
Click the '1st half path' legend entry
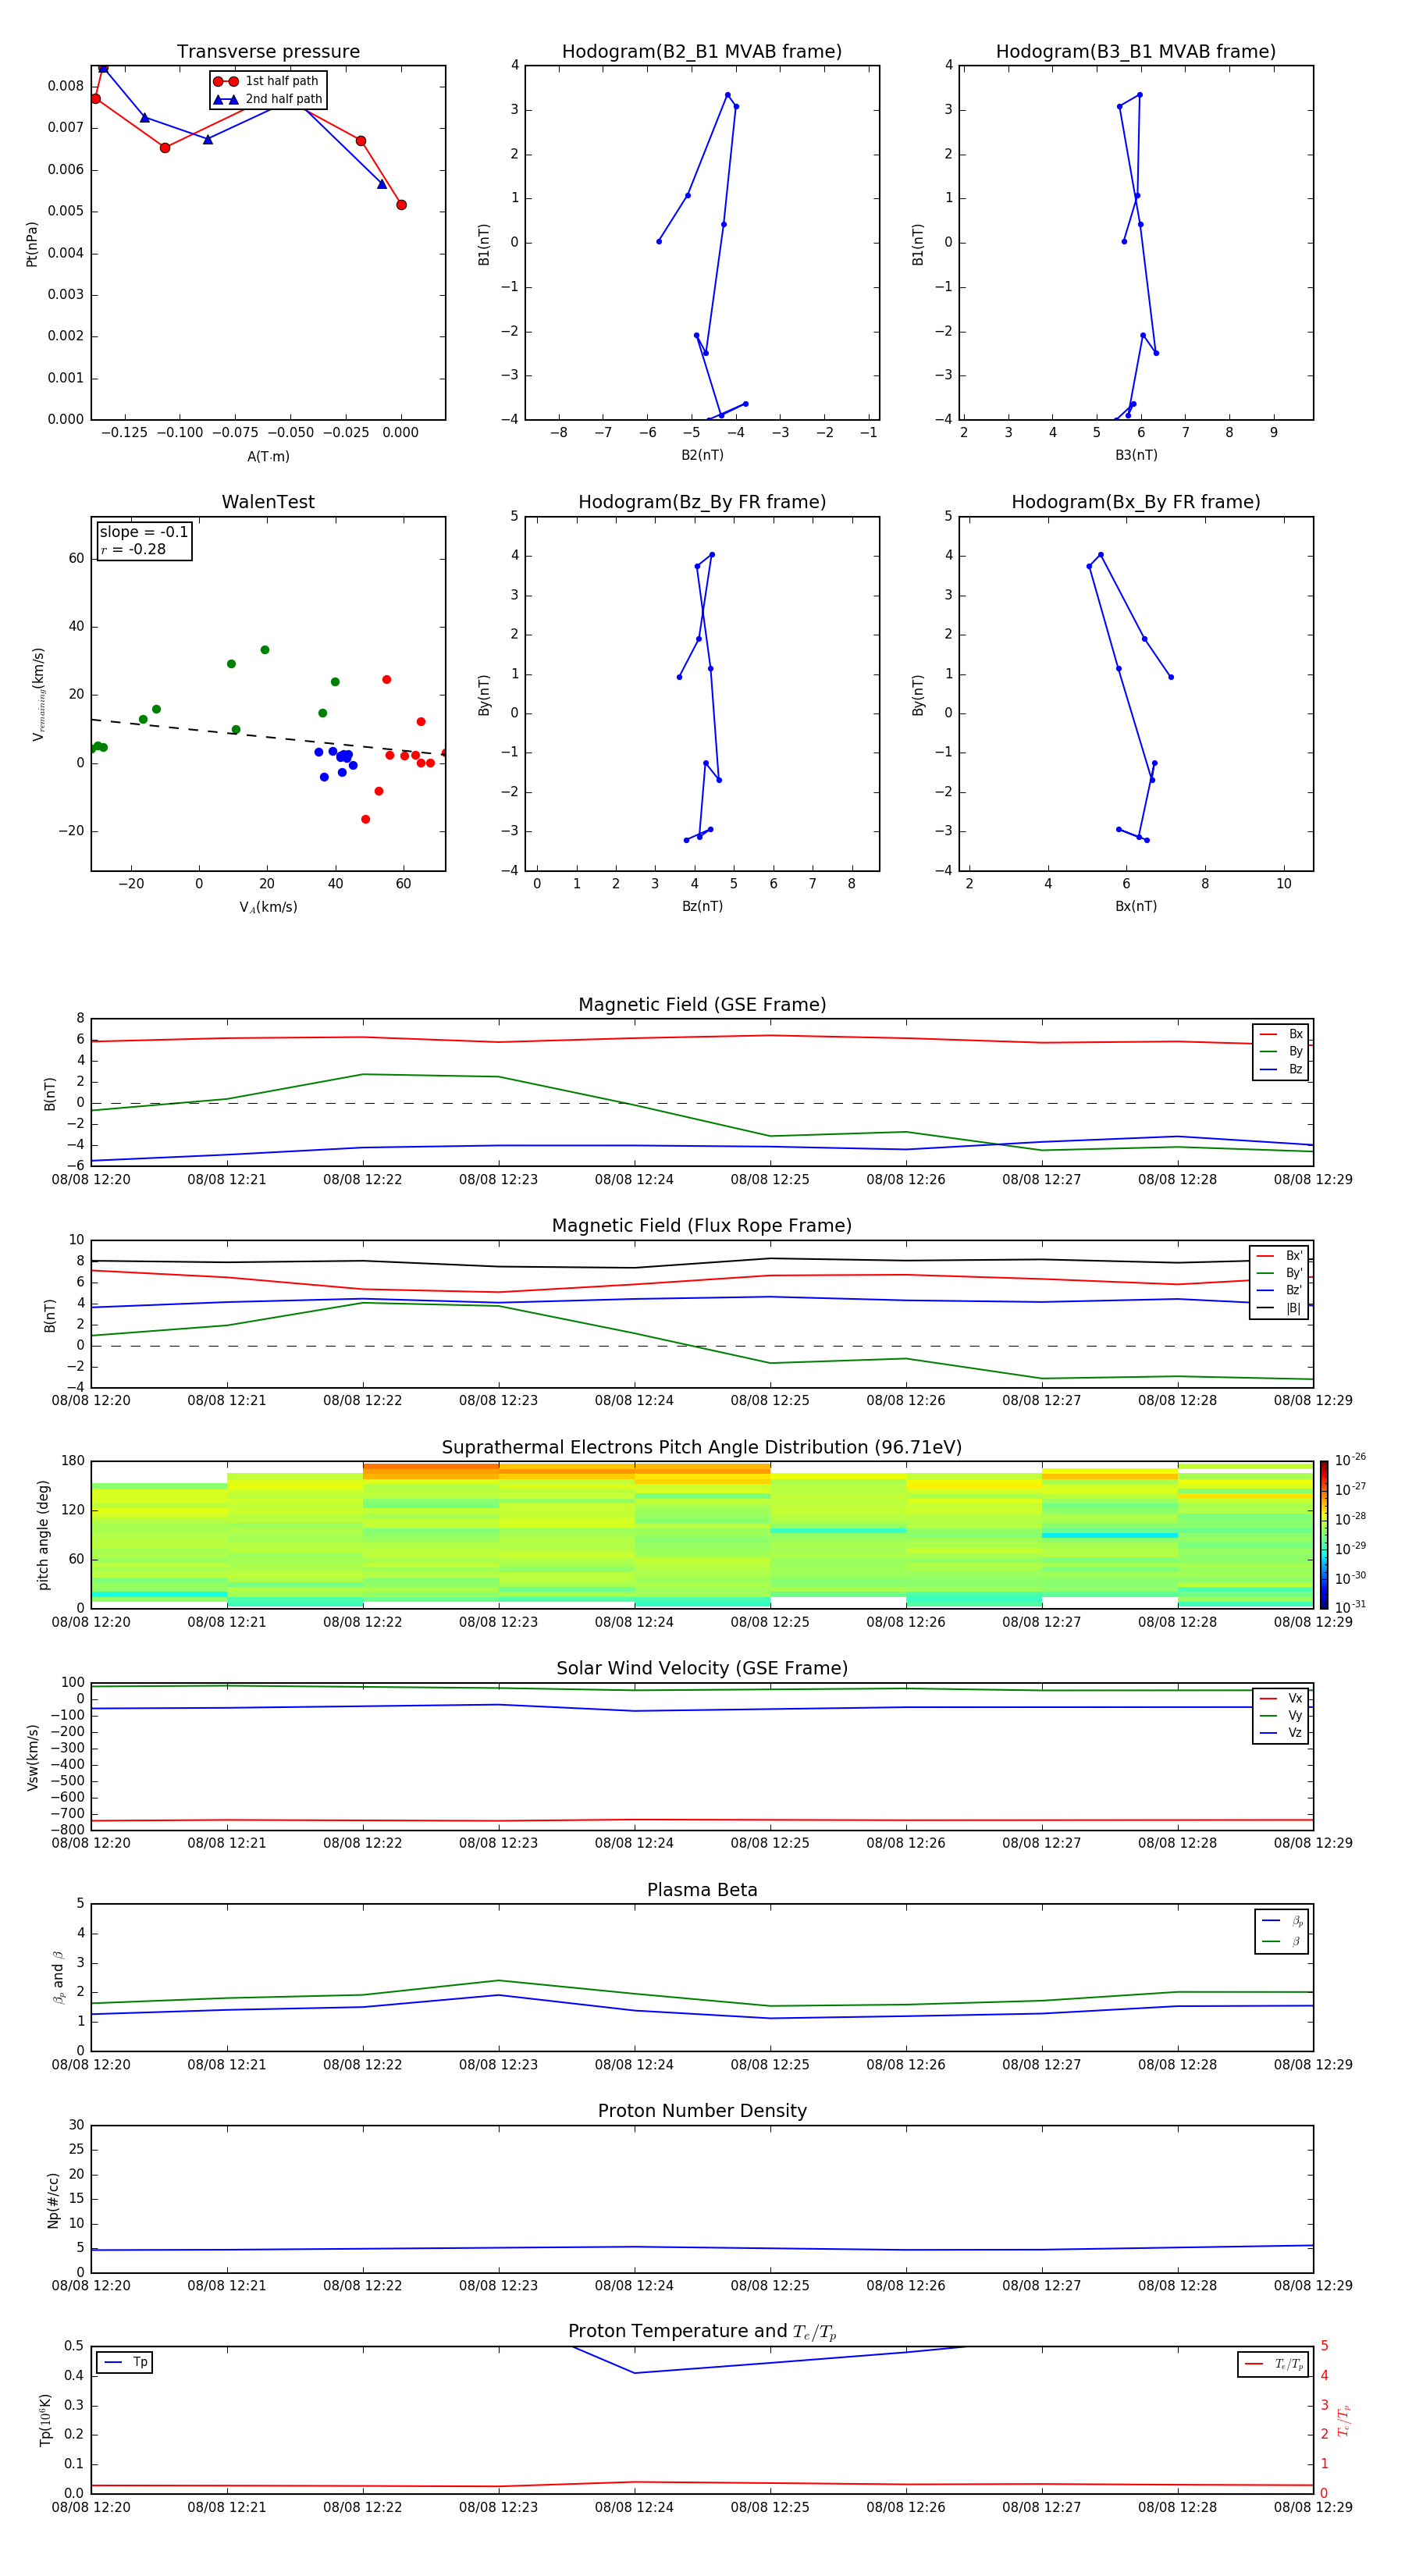click(x=266, y=81)
